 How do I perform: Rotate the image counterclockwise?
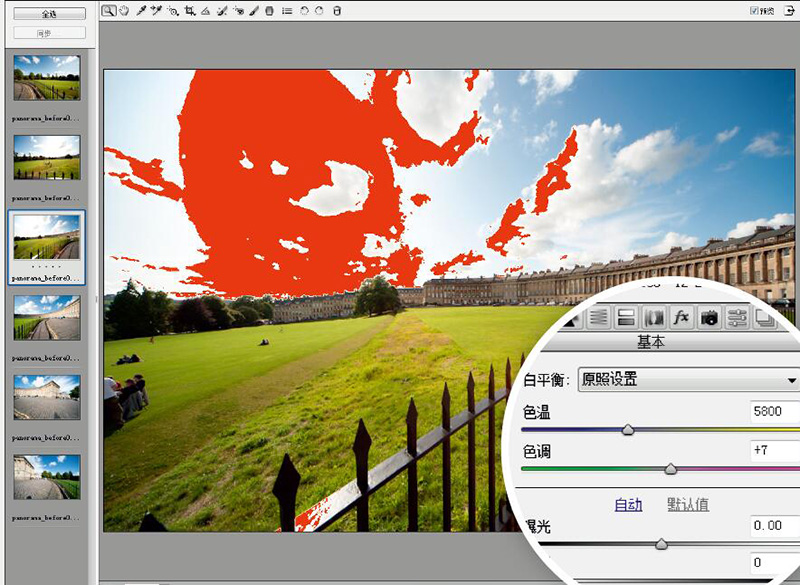tap(304, 12)
